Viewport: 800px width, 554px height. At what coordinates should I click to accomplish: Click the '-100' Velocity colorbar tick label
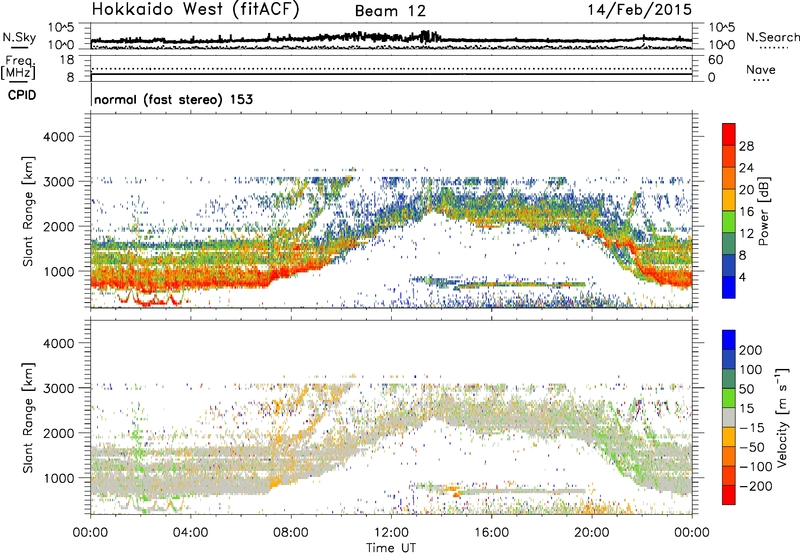click(x=755, y=466)
